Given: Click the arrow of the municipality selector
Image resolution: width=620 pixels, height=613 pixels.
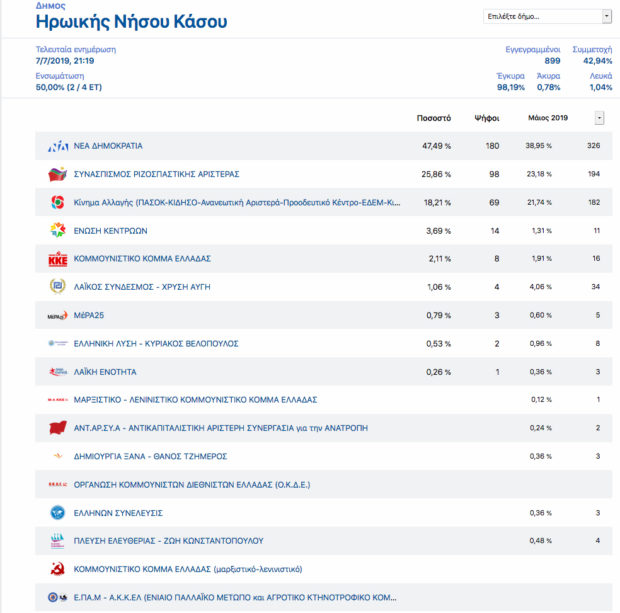Looking at the screenshot, I should [607, 17].
